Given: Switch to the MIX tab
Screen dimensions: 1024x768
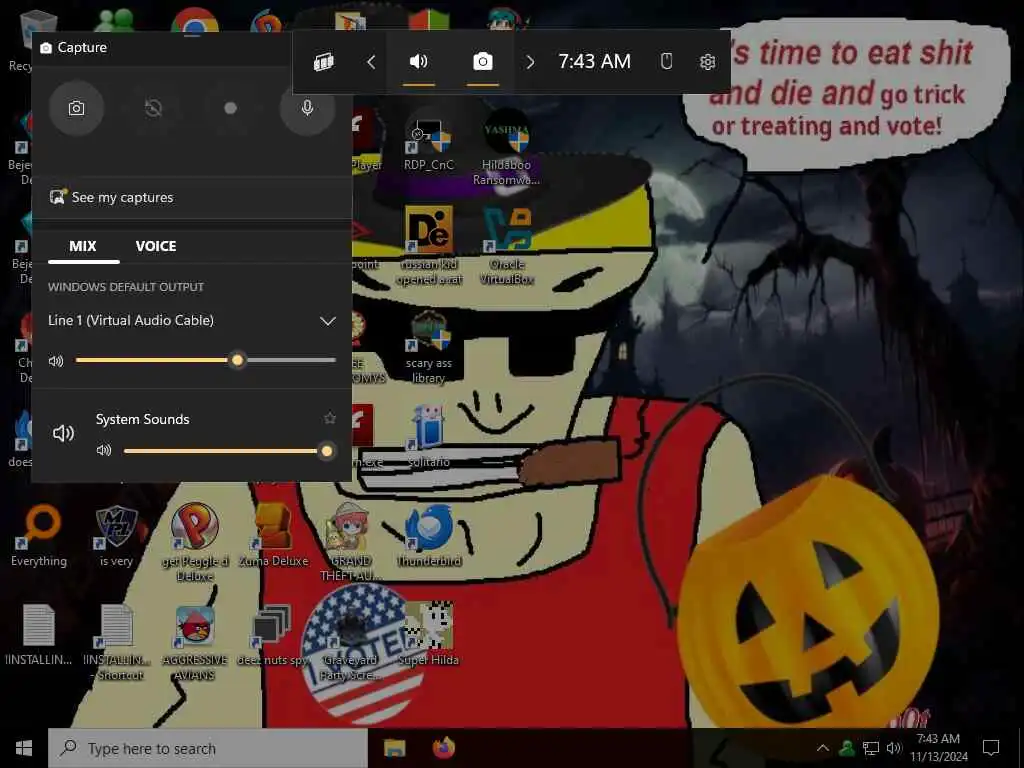Looking at the screenshot, I should coord(83,246).
